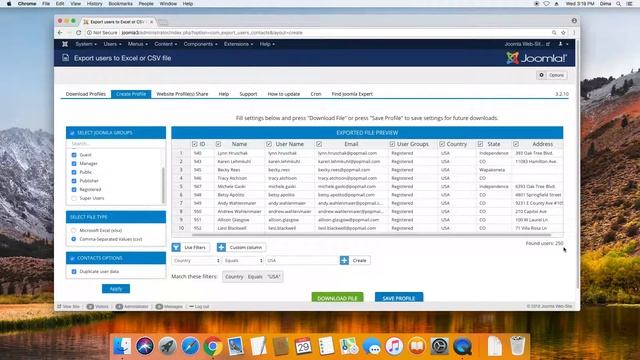Image resolution: width=640 pixels, height=360 pixels.
Task: Open Calendar icon showing 29 in Dock
Action: (303, 346)
